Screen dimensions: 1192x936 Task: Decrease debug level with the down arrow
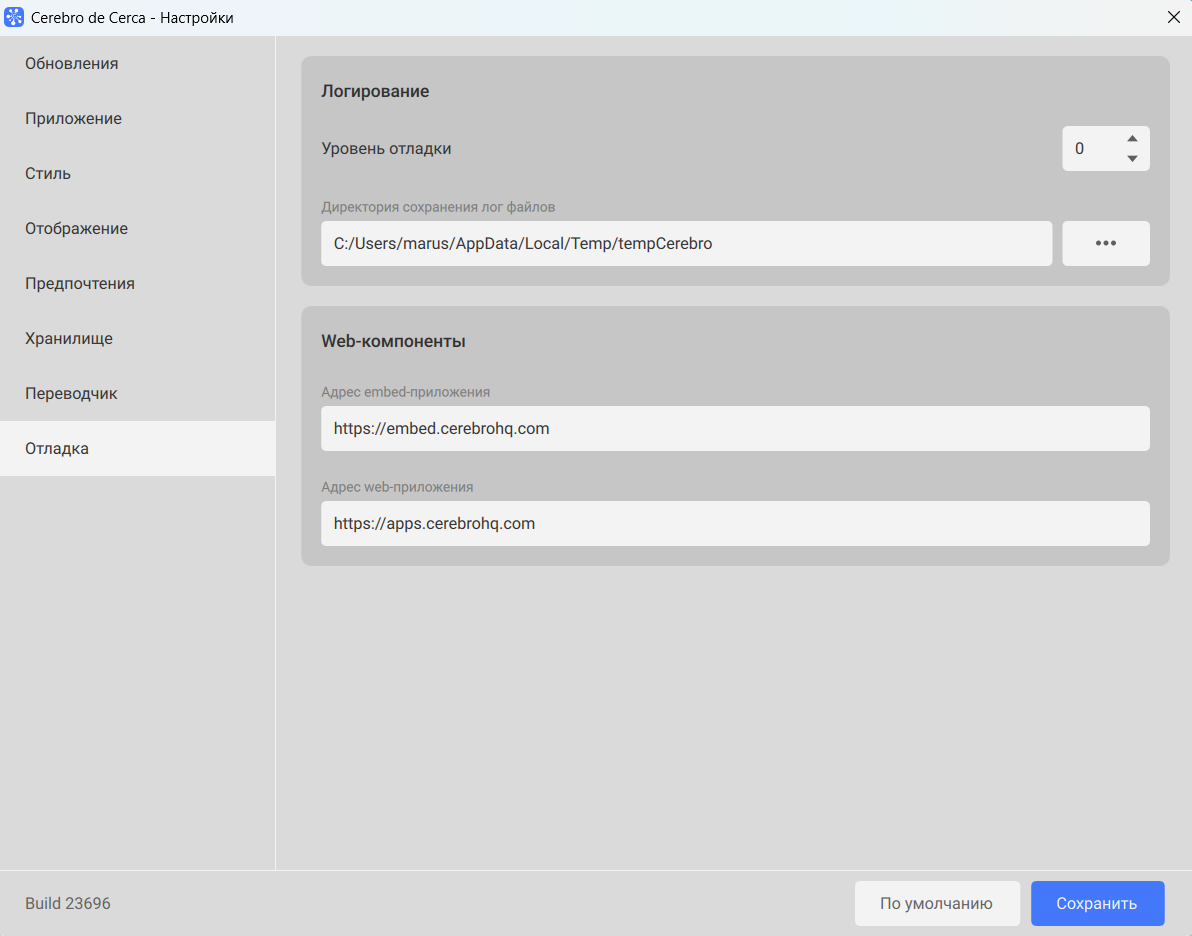(1132, 158)
